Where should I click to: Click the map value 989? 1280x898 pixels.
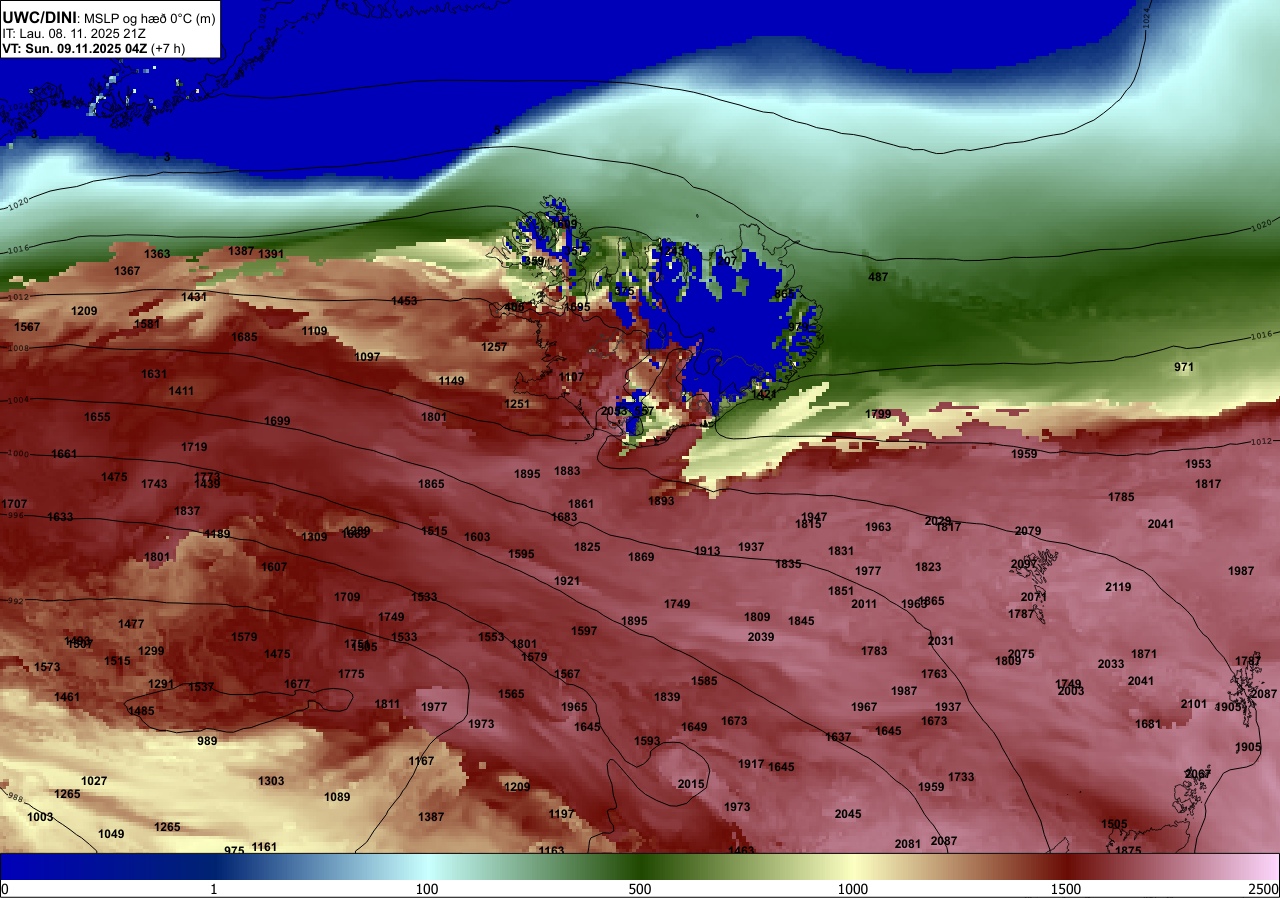pyautogui.click(x=207, y=741)
